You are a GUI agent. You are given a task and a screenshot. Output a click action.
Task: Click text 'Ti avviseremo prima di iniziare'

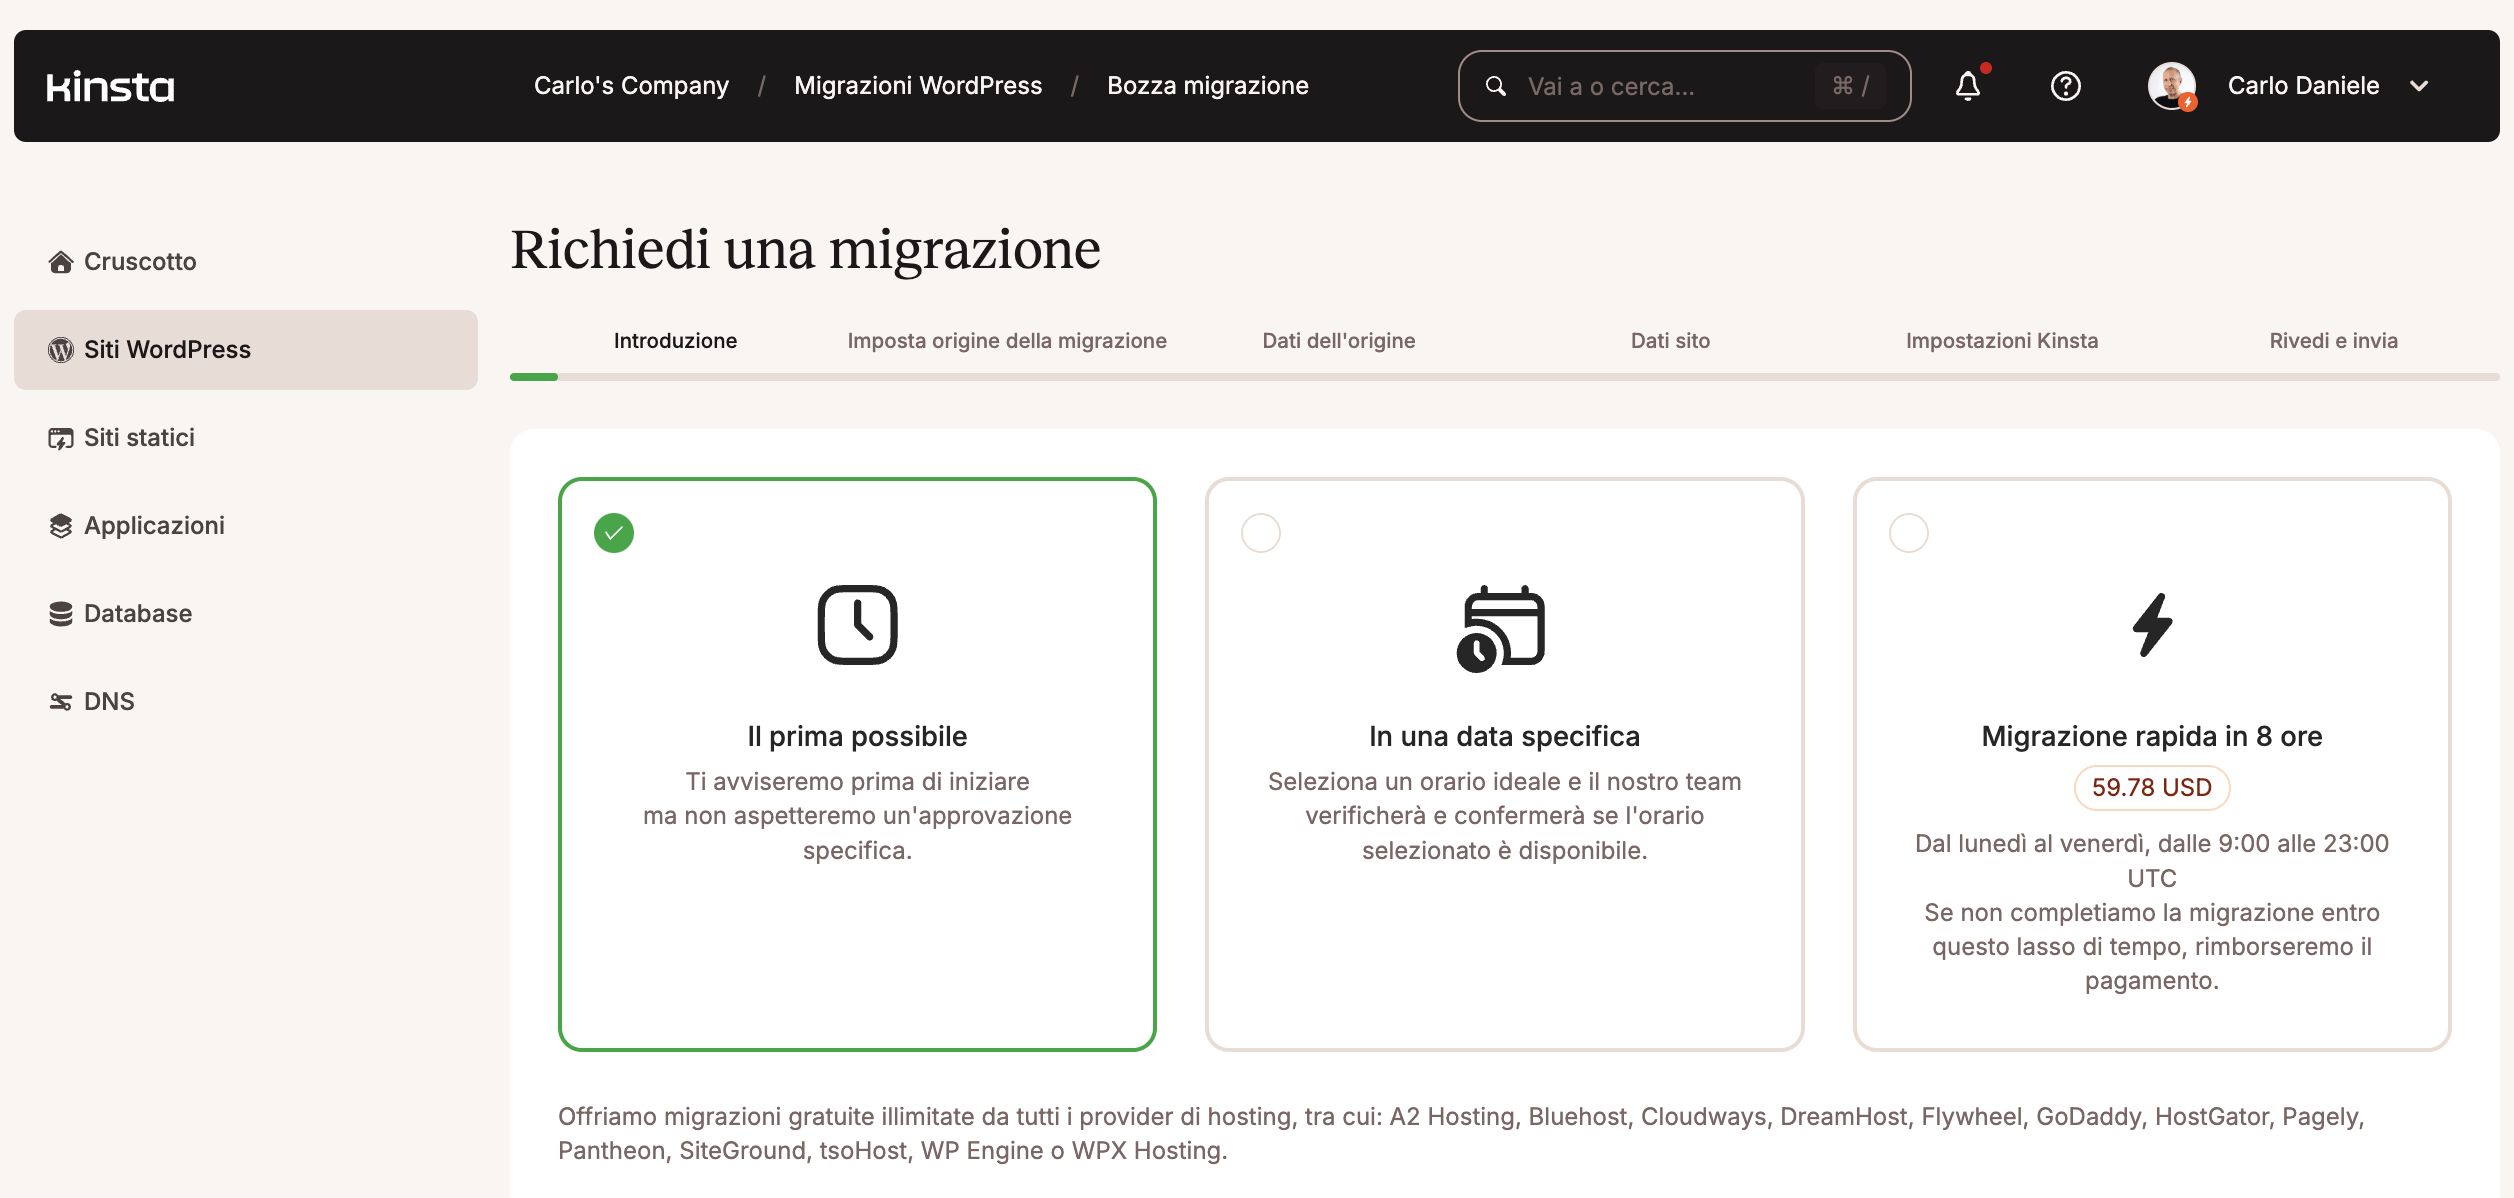(858, 782)
